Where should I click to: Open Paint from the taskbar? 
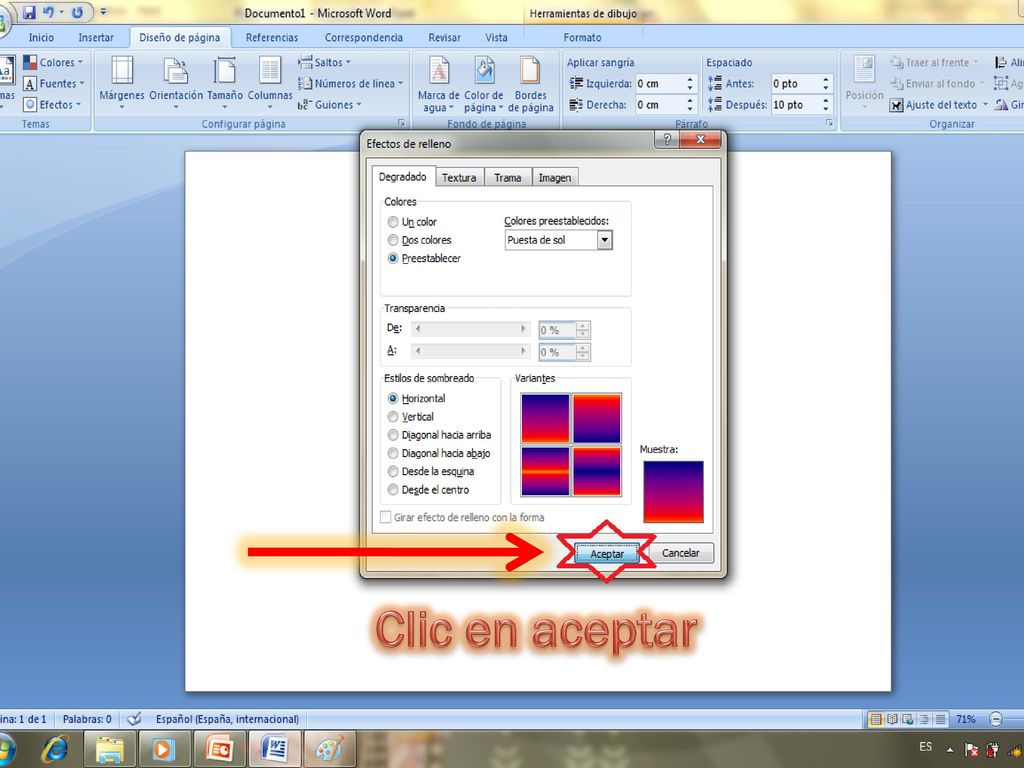click(x=330, y=749)
